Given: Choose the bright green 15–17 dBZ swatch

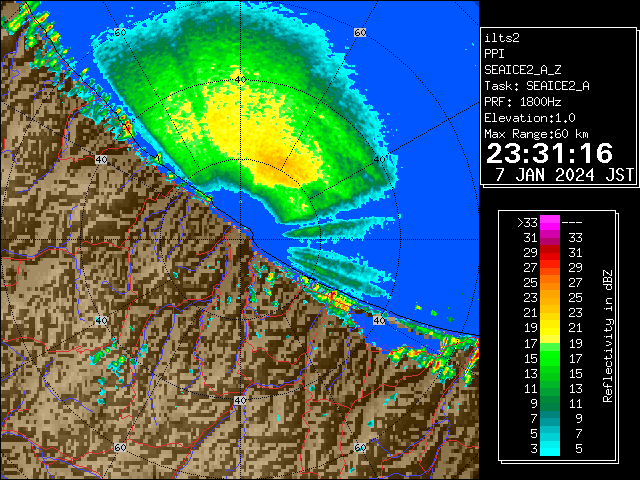Looking at the screenshot, I should (x=550, y=358).
